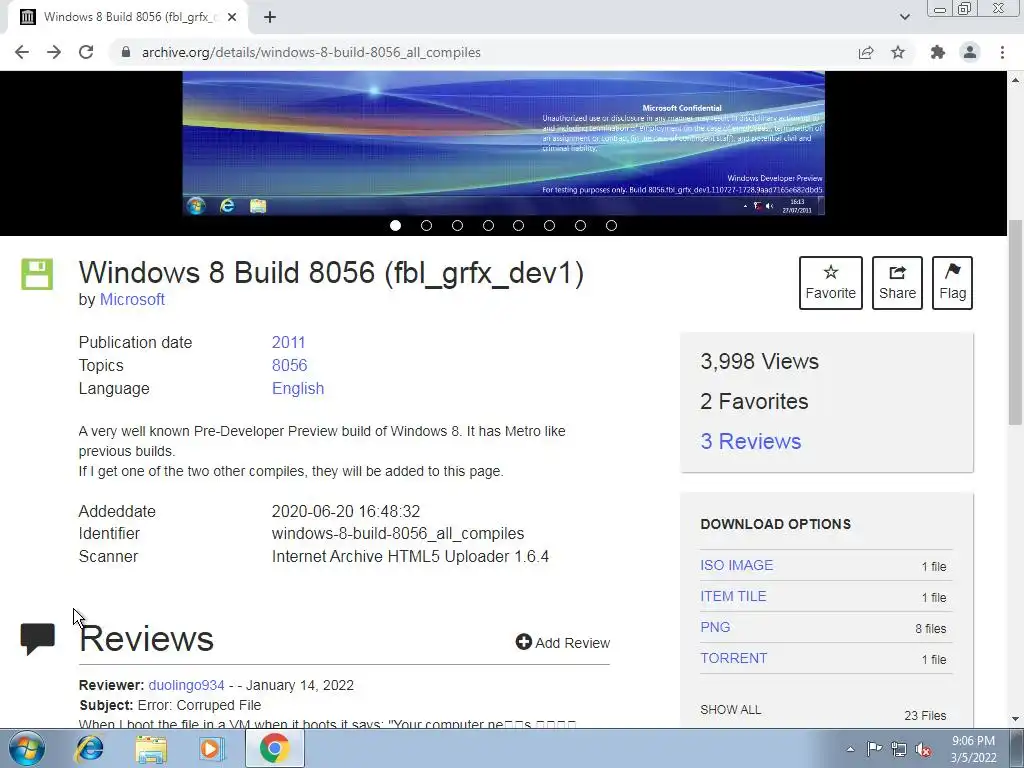Open the 8056 topic link
This screenshot has width=1024, height=768.
click(x=289, y=365)
